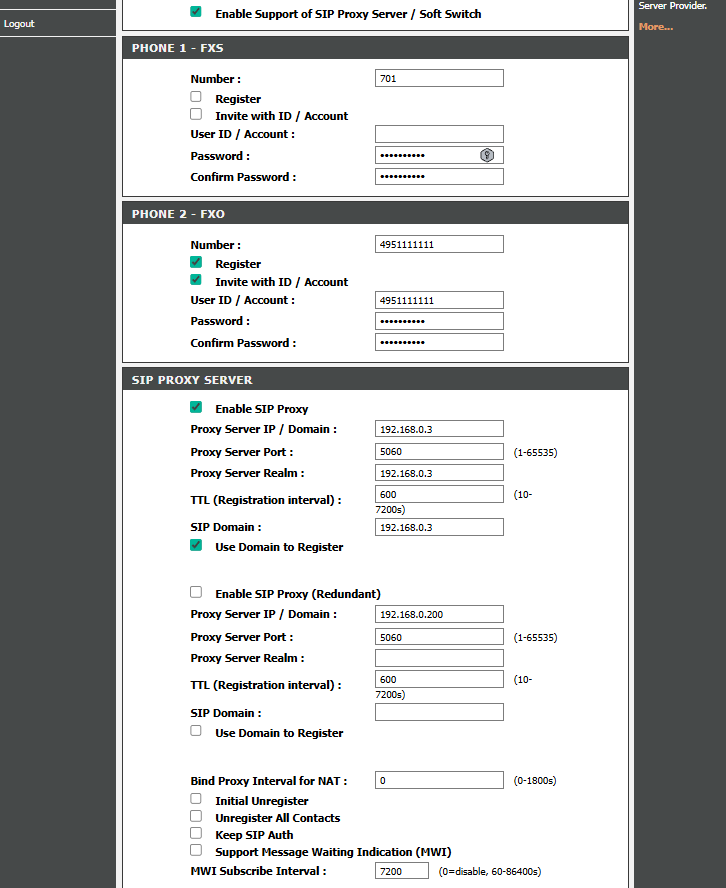Click Proxy Server IP field containing 192.168.0.200

point(439,614)
